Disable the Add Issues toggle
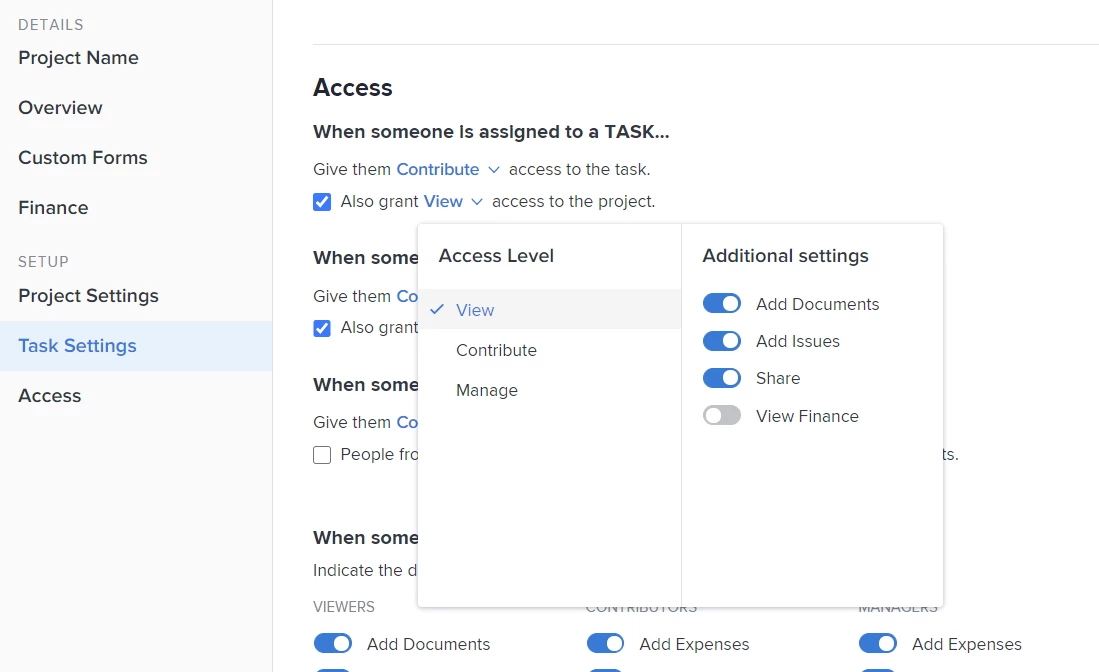Screen dimensions: 1099x672 [x=721, y=341]
